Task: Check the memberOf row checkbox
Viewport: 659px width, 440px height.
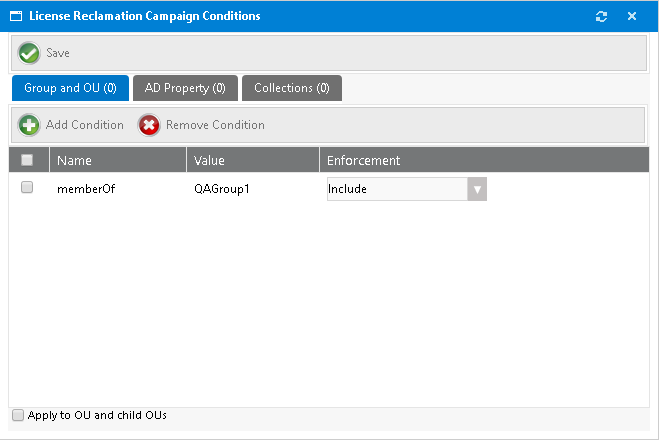Action: (27, 187)
